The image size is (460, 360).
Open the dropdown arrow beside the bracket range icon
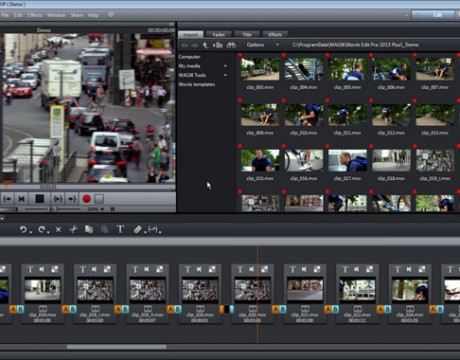click(x=160, y=232)
